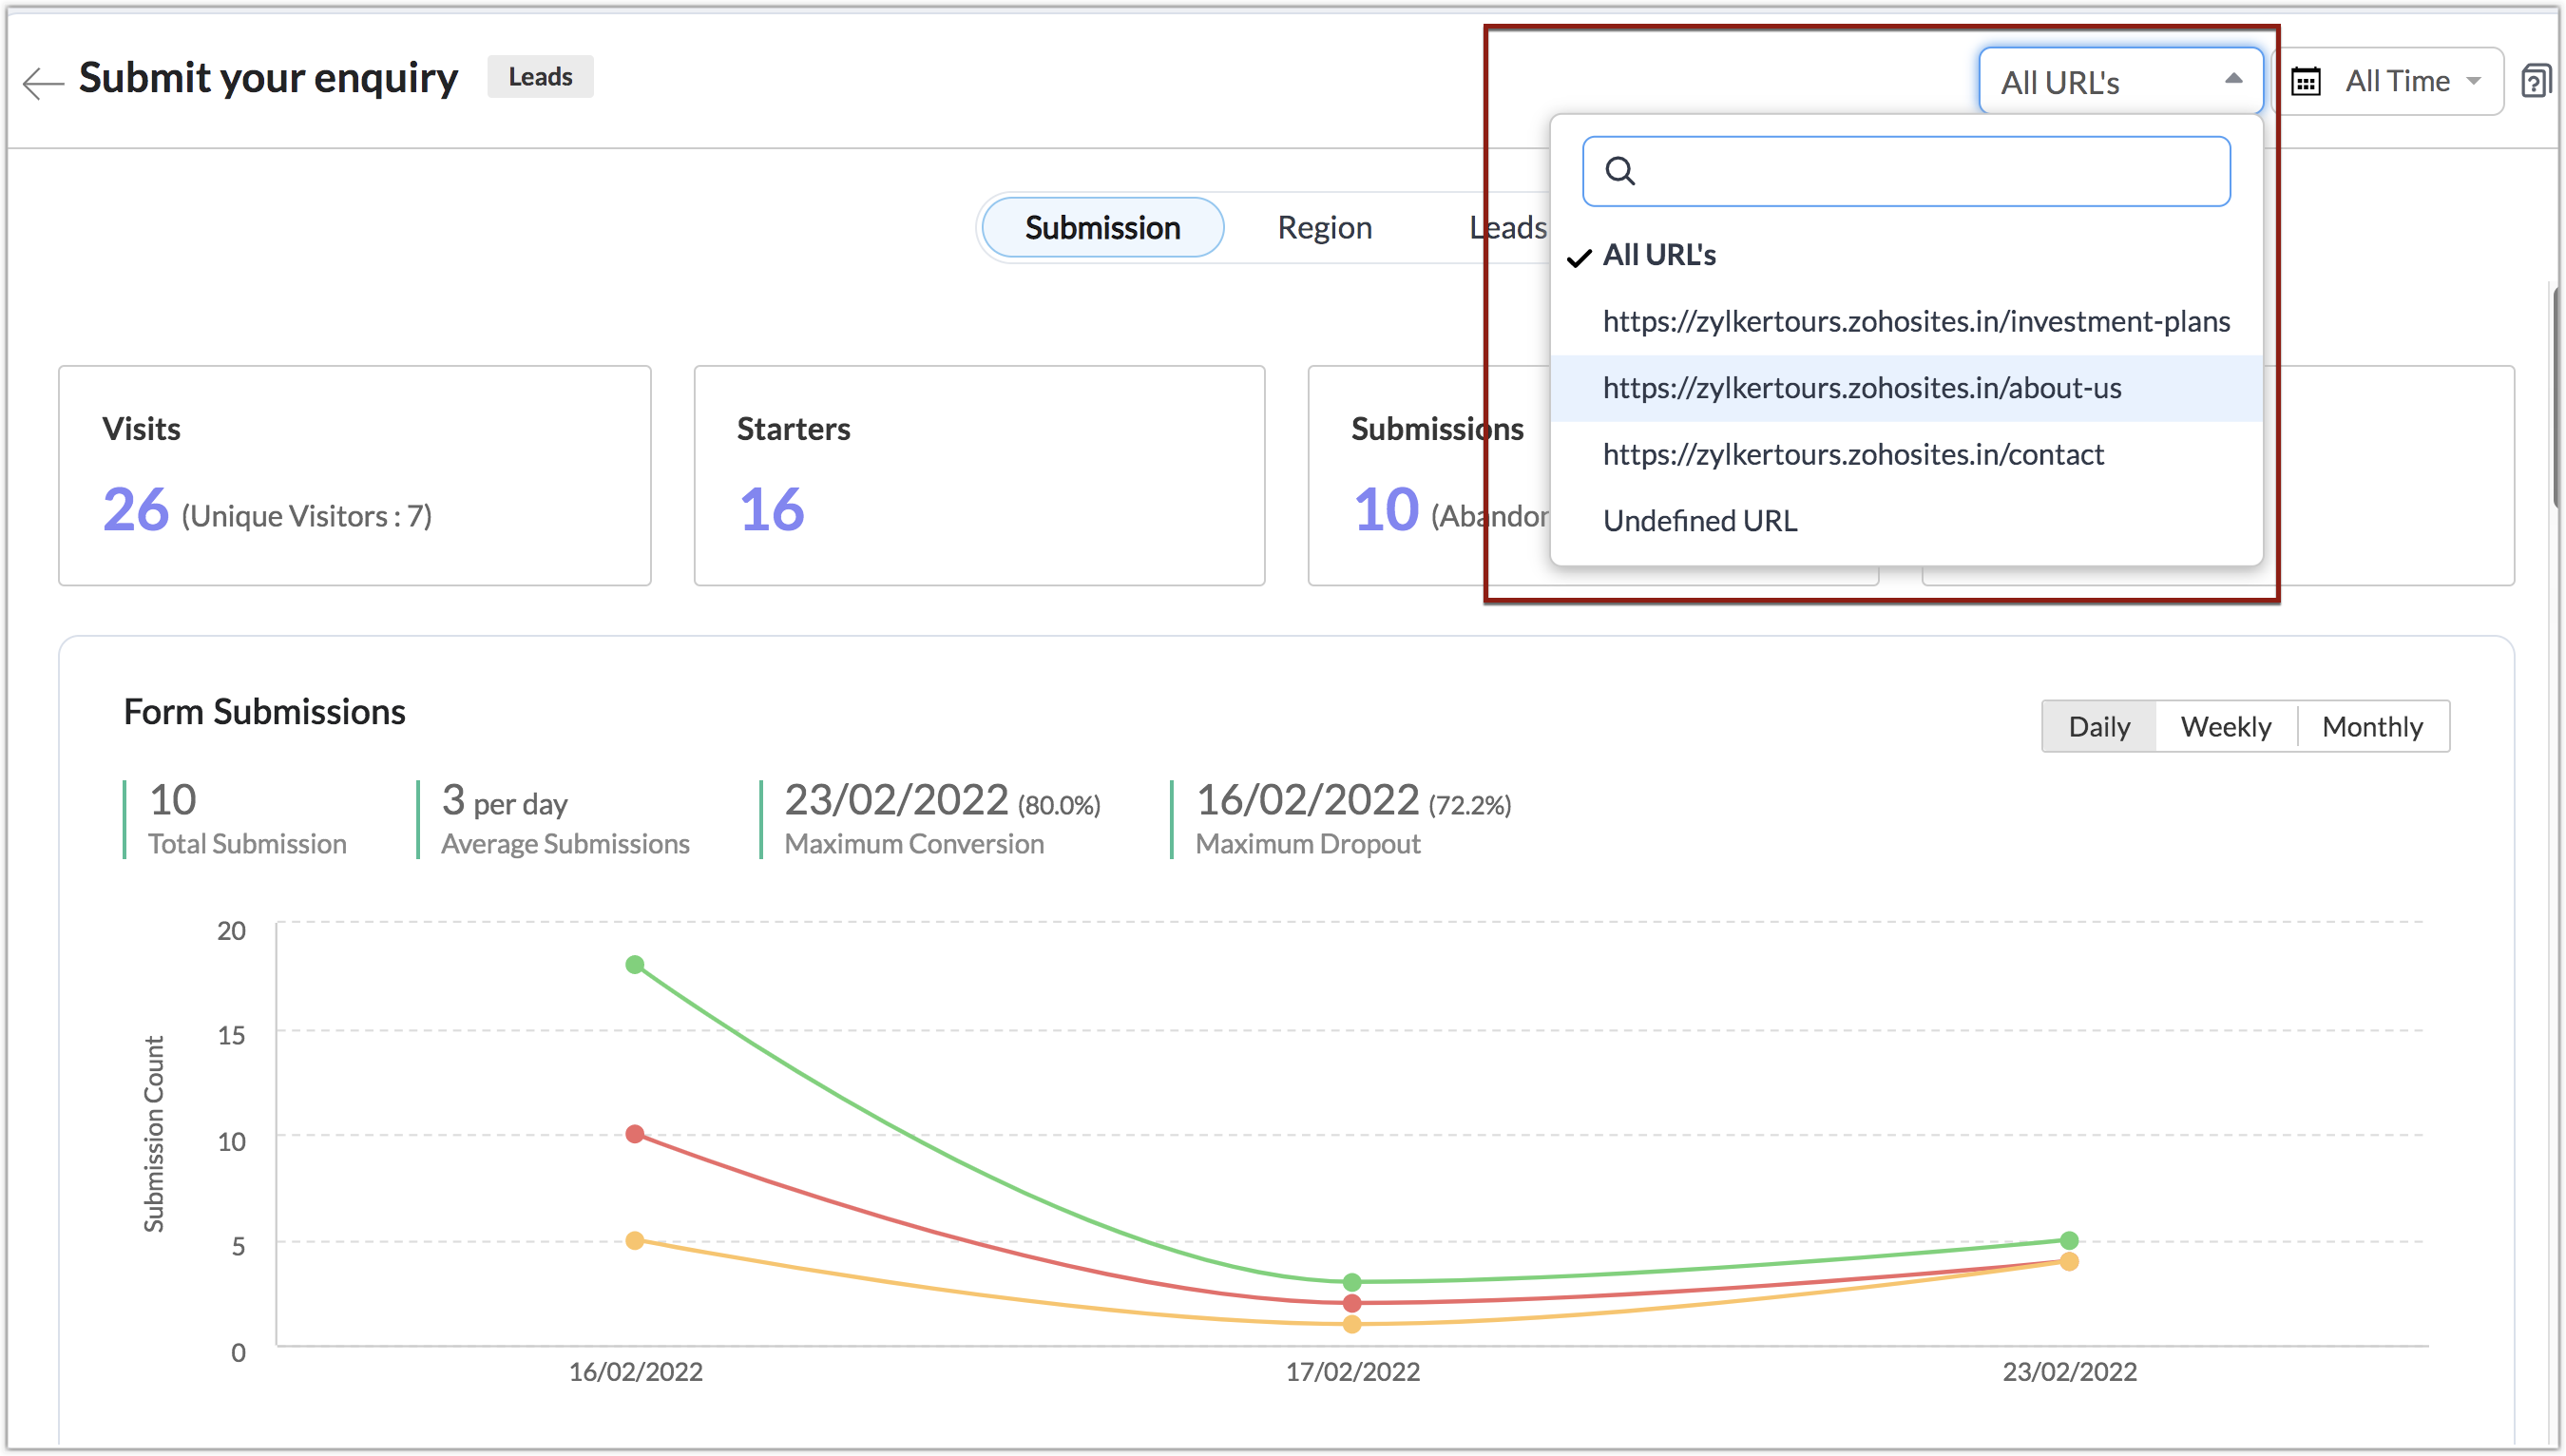
Task: Open the Region tab
Action: pyautogui.click(x=1324, y=227)
